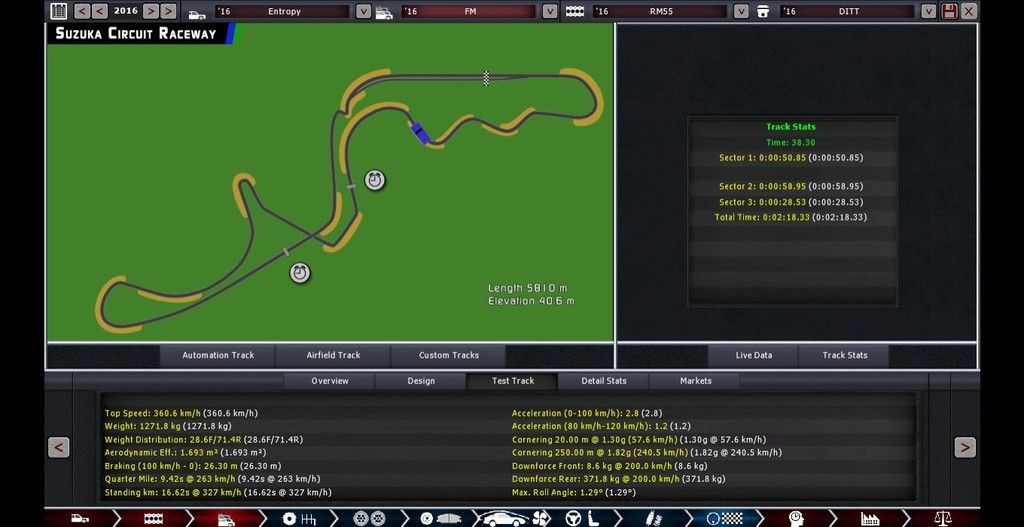Open the steering wheel interior step icon
The width and height of the screenshot is (1024, 527).
(x=573, y=518)
